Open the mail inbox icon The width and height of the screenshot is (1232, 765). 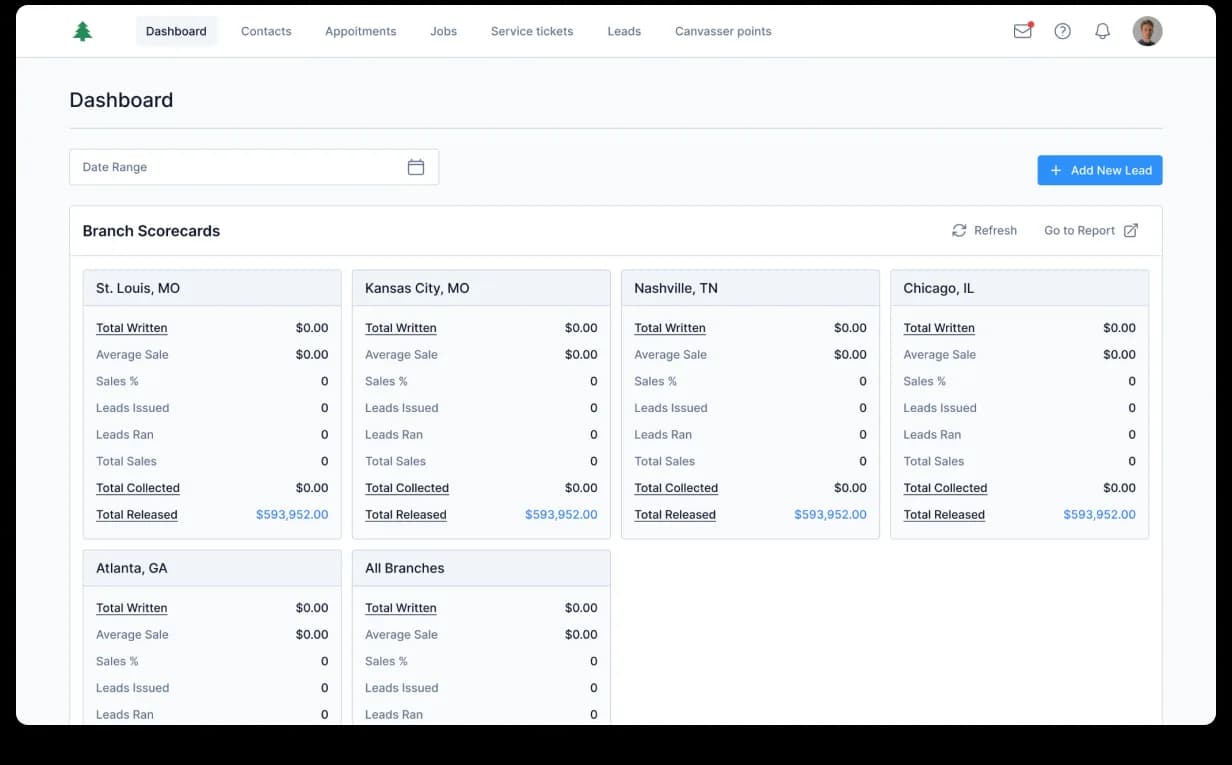coord(1023,31)
